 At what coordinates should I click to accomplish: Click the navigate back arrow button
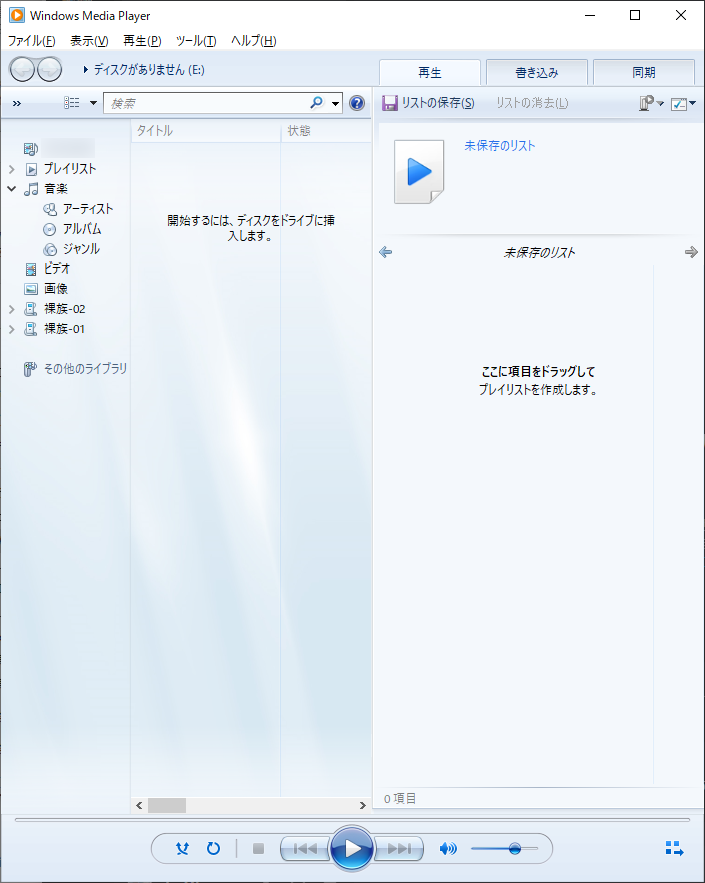(23, 70)
